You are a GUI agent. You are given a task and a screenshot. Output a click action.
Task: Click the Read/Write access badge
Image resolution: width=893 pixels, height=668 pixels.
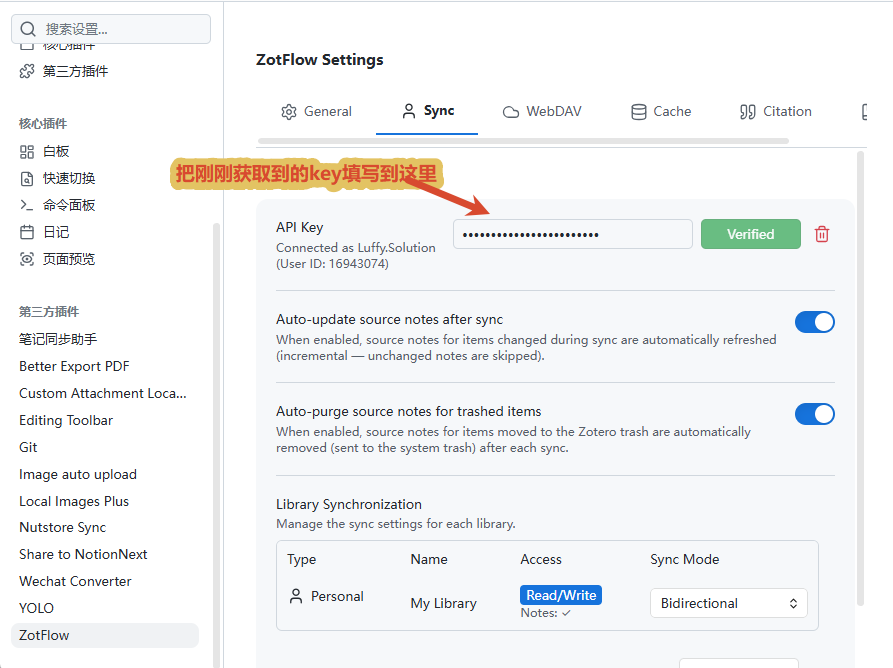[561, 595]
